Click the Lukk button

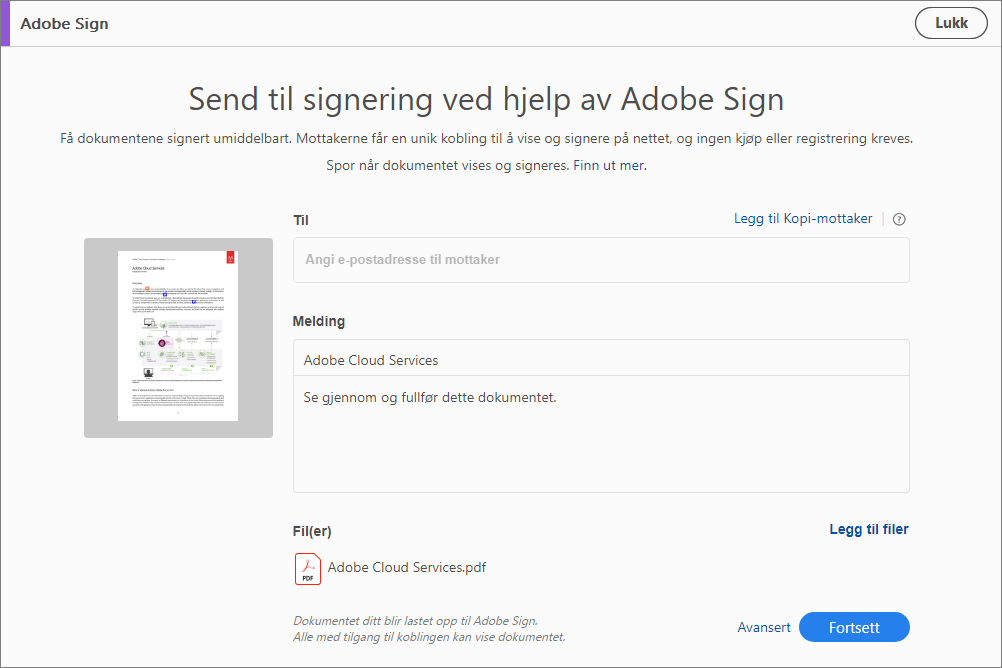point(951,23)
